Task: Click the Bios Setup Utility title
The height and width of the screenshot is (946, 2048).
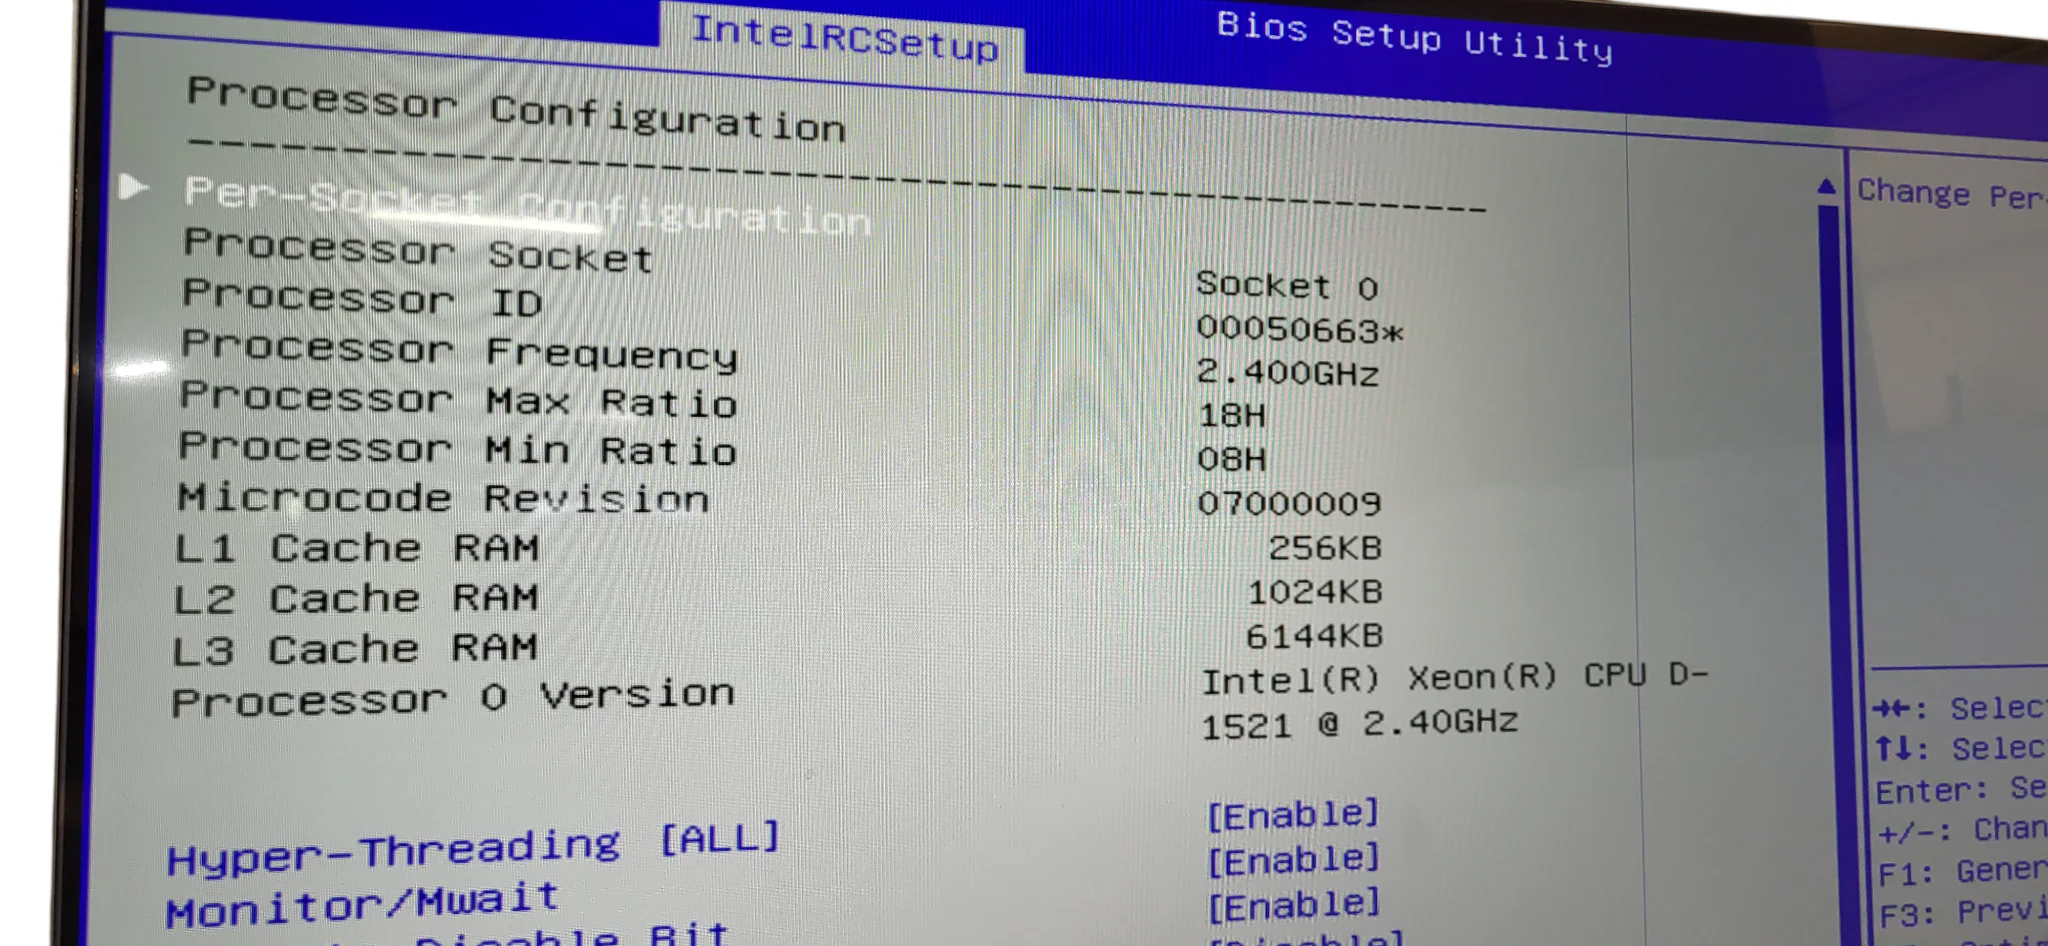Action: coord(1415,37)
